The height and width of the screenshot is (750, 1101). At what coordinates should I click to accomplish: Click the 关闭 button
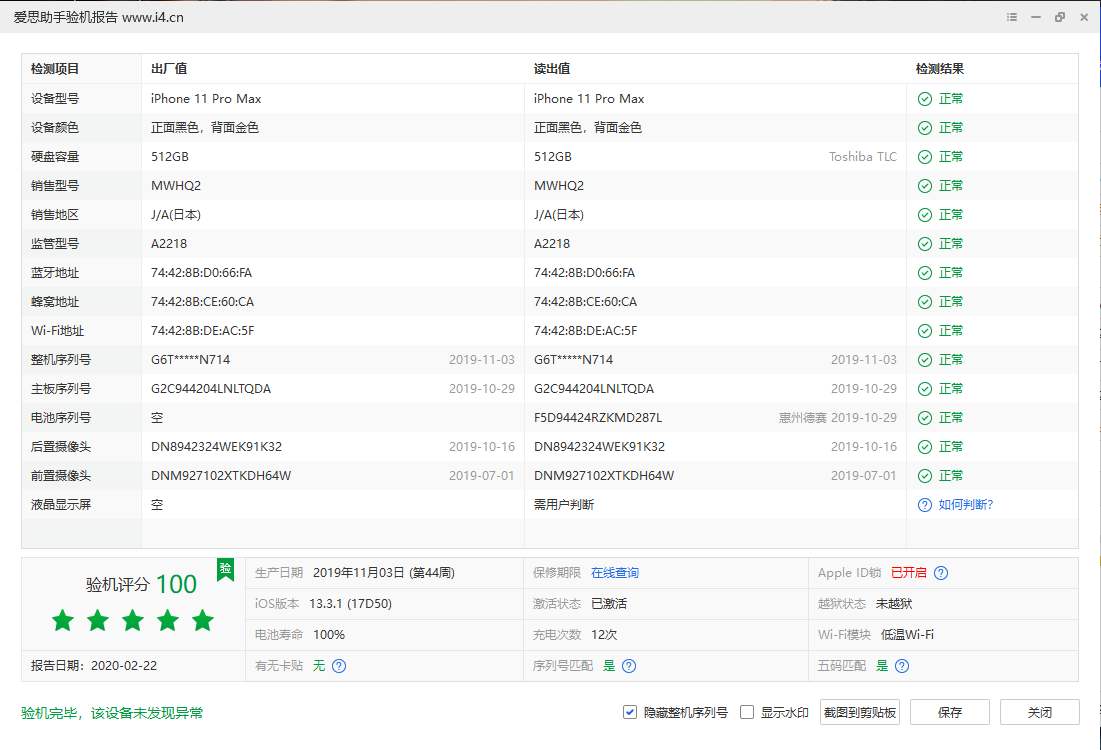click(x=1038, y=712)
